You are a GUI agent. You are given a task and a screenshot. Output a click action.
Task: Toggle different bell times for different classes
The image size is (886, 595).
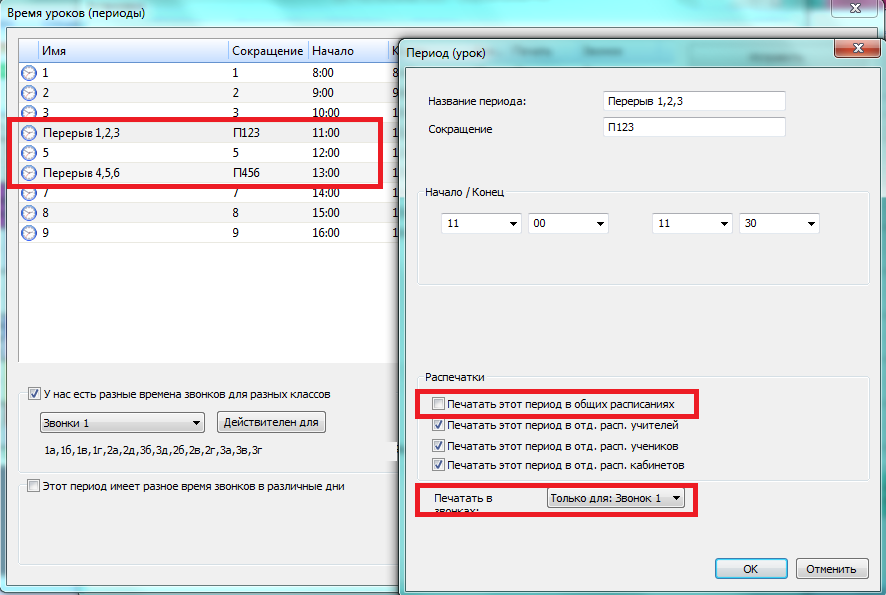35,394
